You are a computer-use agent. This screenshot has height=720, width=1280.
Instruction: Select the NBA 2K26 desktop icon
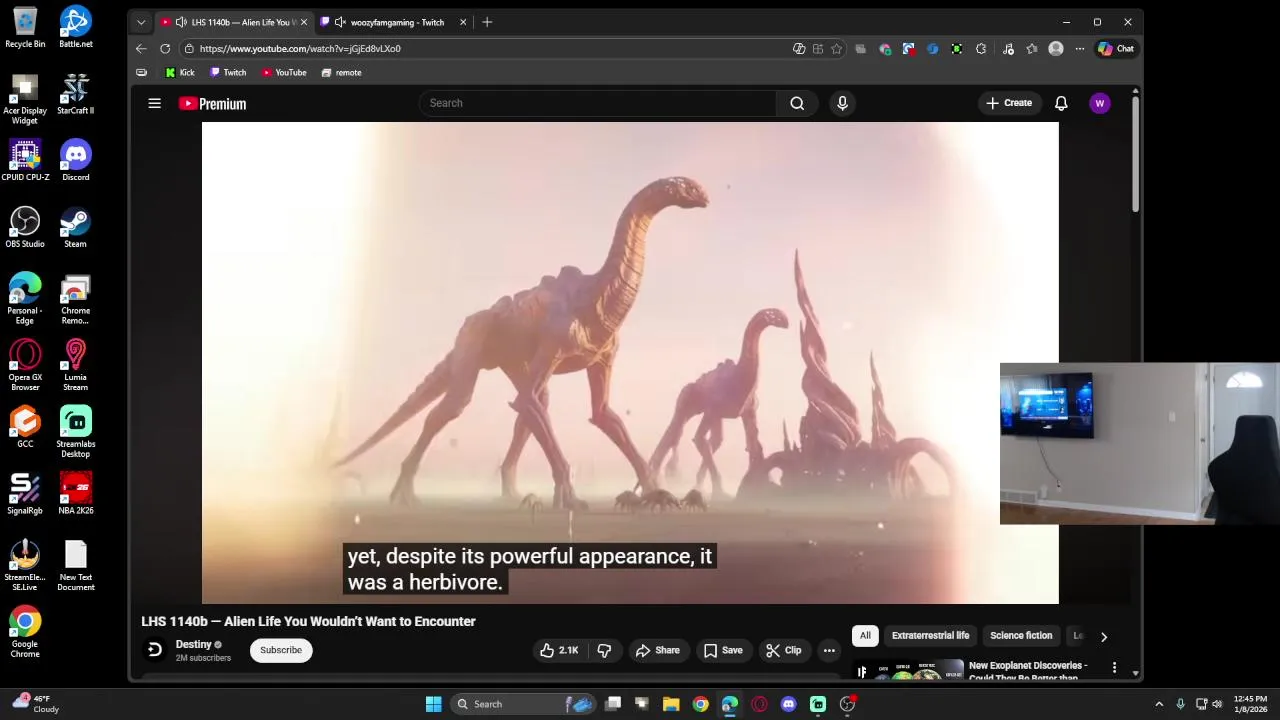click(76, 493)
